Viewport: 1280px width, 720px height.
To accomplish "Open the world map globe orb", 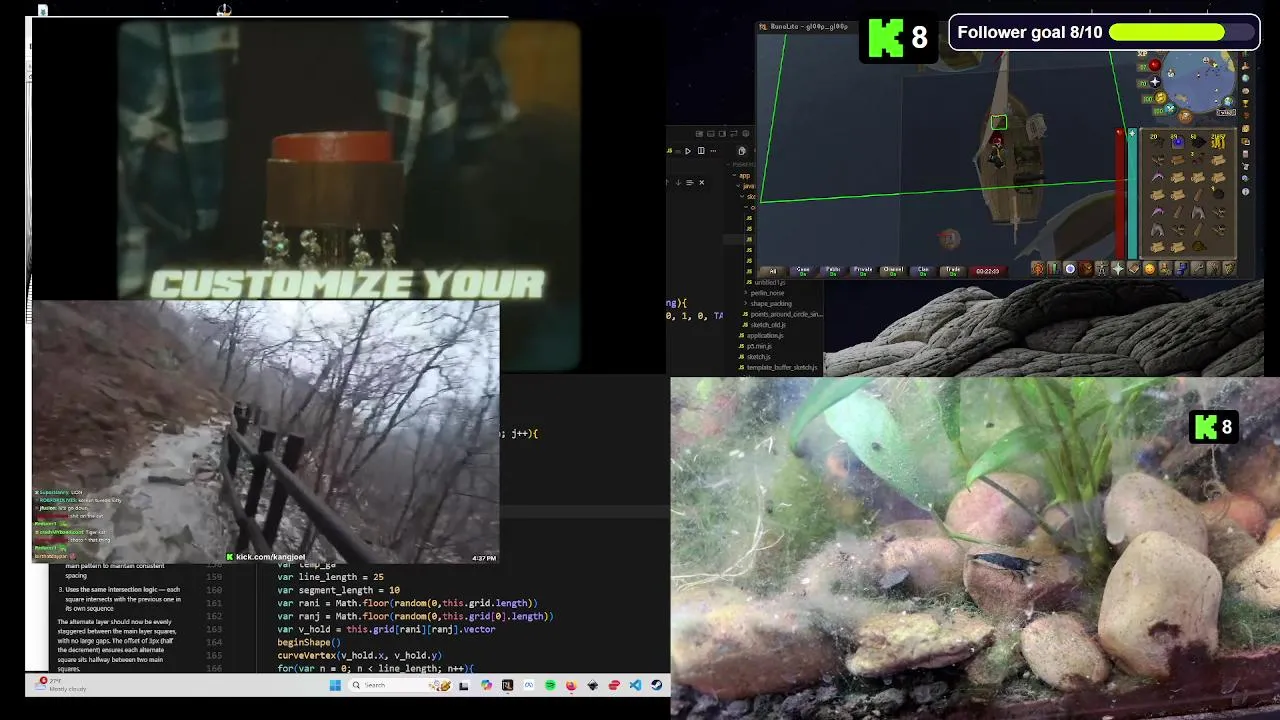I will pos(1229,102).
